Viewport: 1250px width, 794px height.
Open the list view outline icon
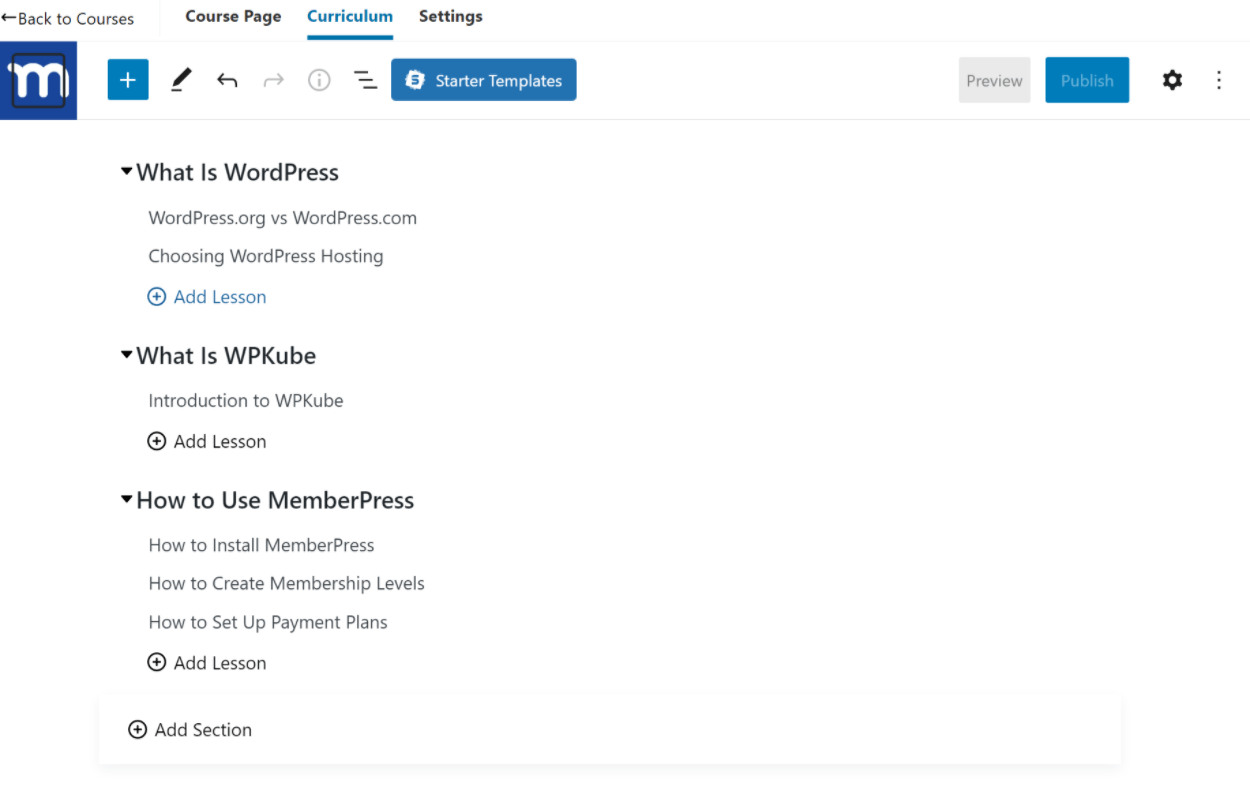point(365,80)
